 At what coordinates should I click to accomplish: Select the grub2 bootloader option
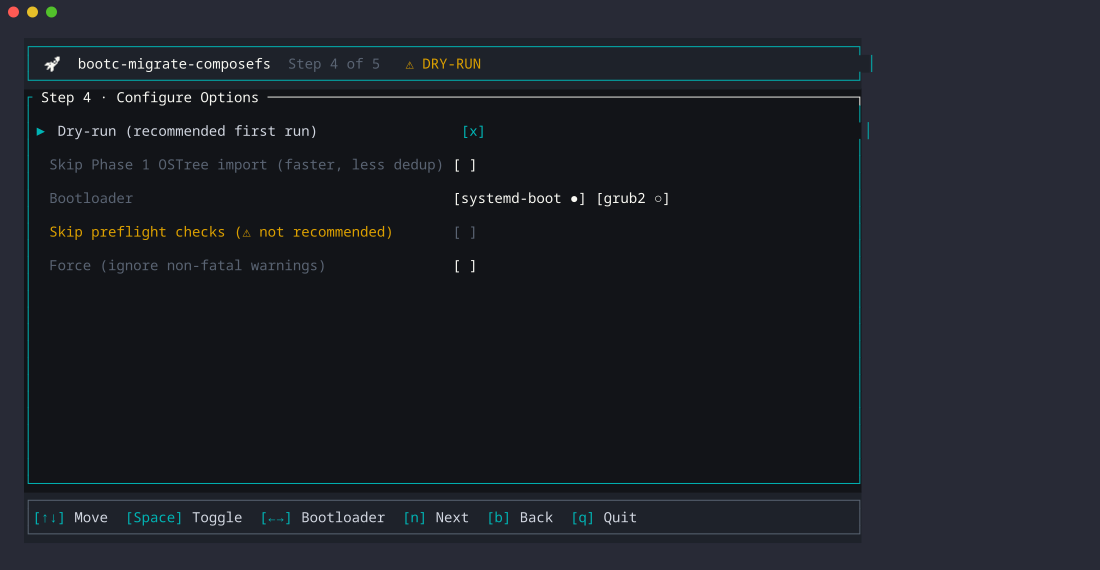(x=633, y=198)
